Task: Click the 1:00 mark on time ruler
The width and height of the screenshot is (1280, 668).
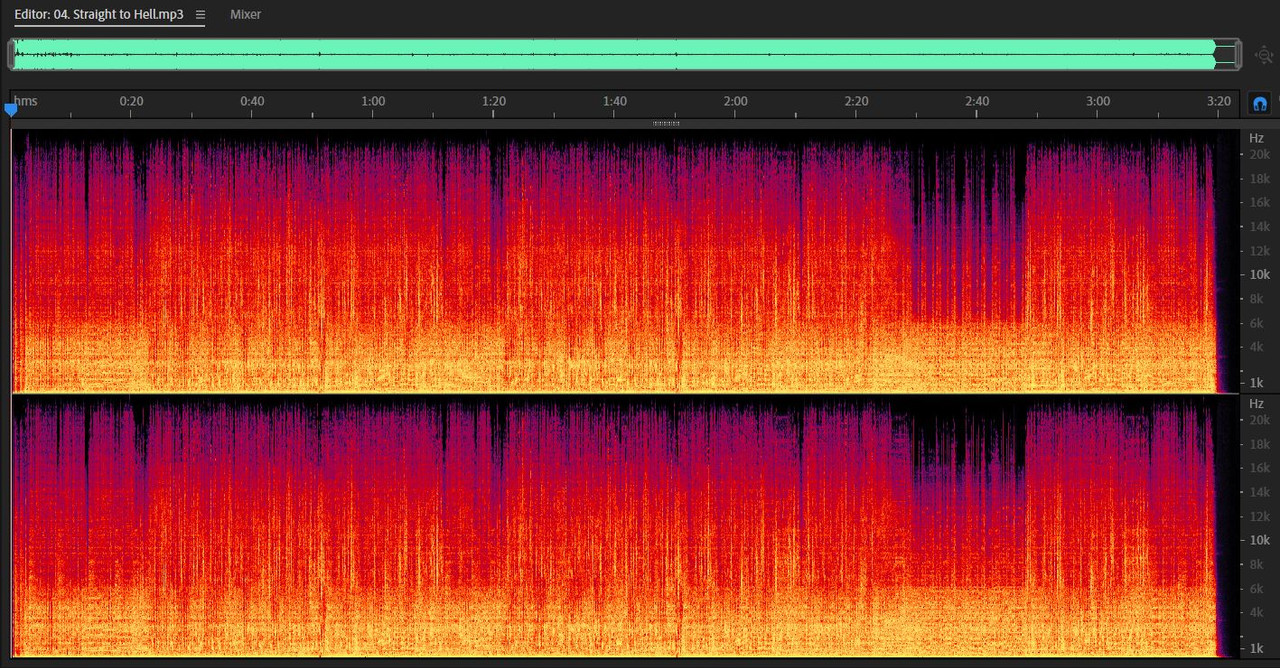Action: (x=373, y=101)
